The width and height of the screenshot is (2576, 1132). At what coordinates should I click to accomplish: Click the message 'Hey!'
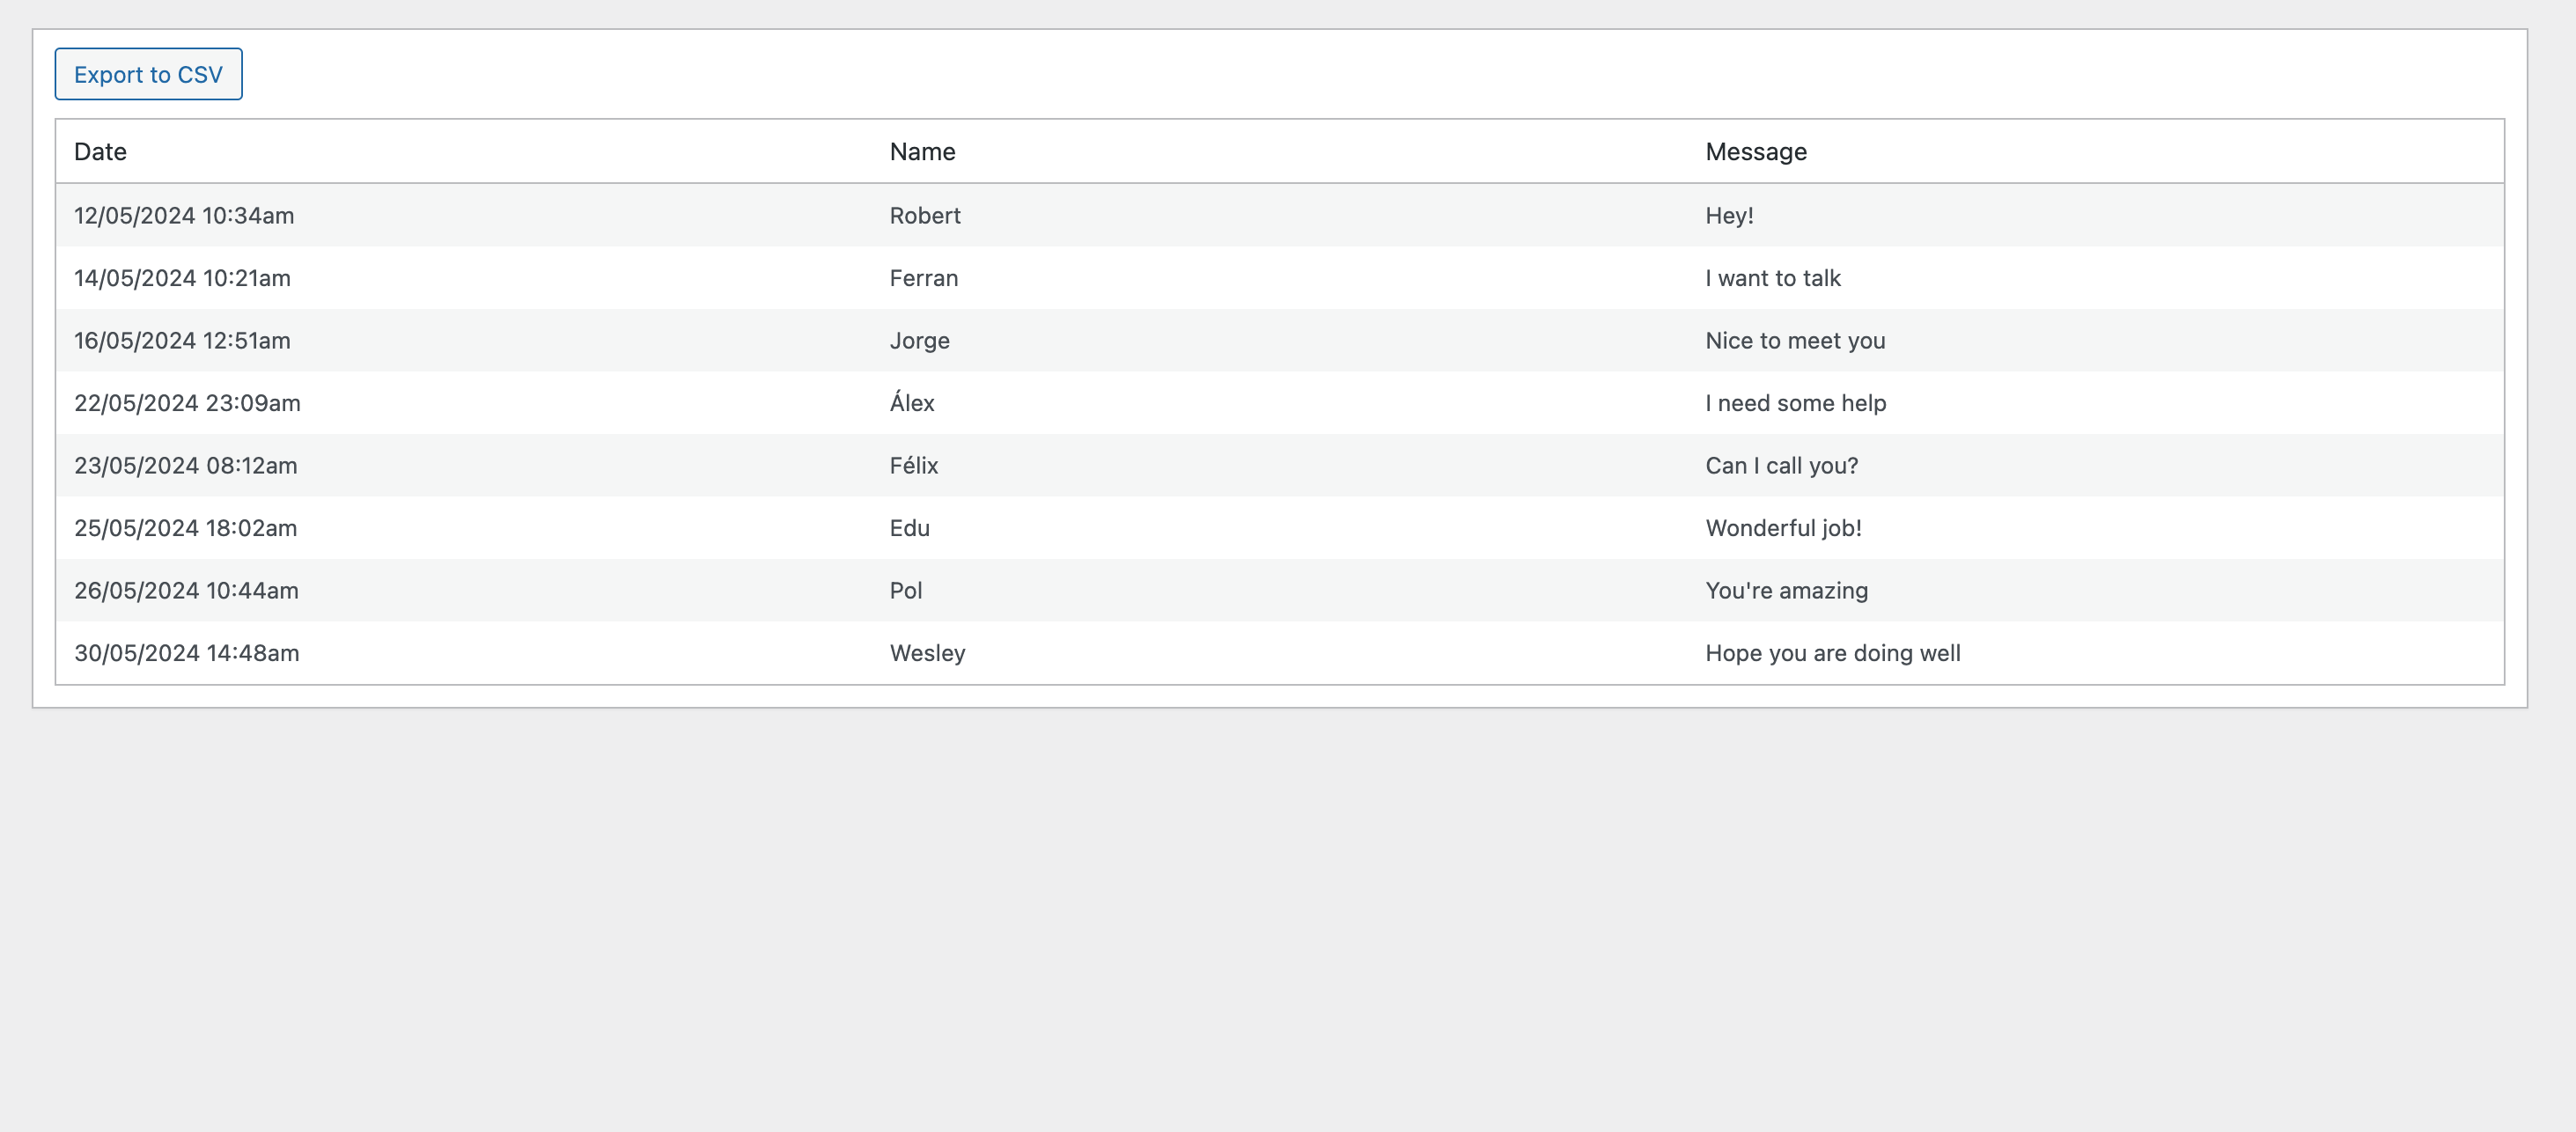point(1729,216)
